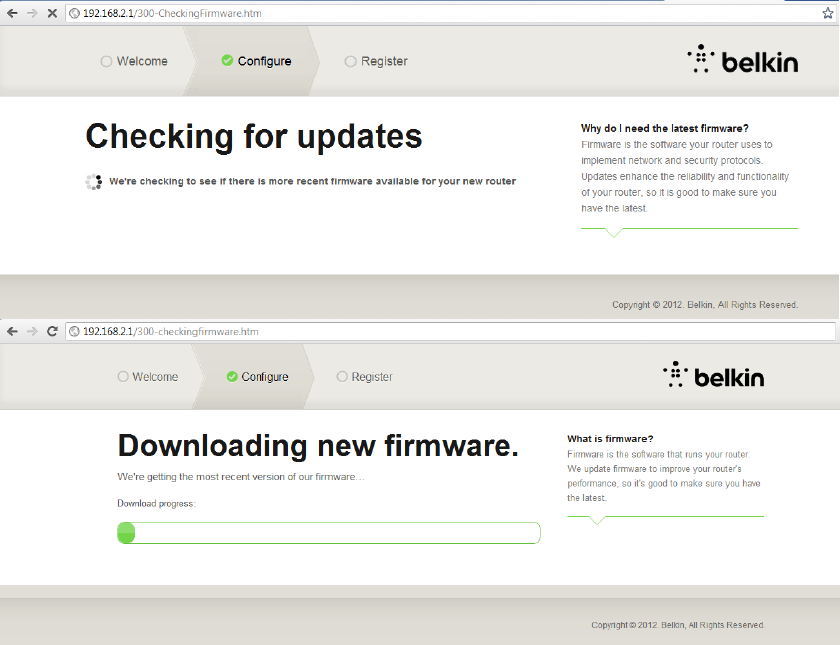
Task: Click the forward arrow in the top browser
Action: tap(32, 13)
